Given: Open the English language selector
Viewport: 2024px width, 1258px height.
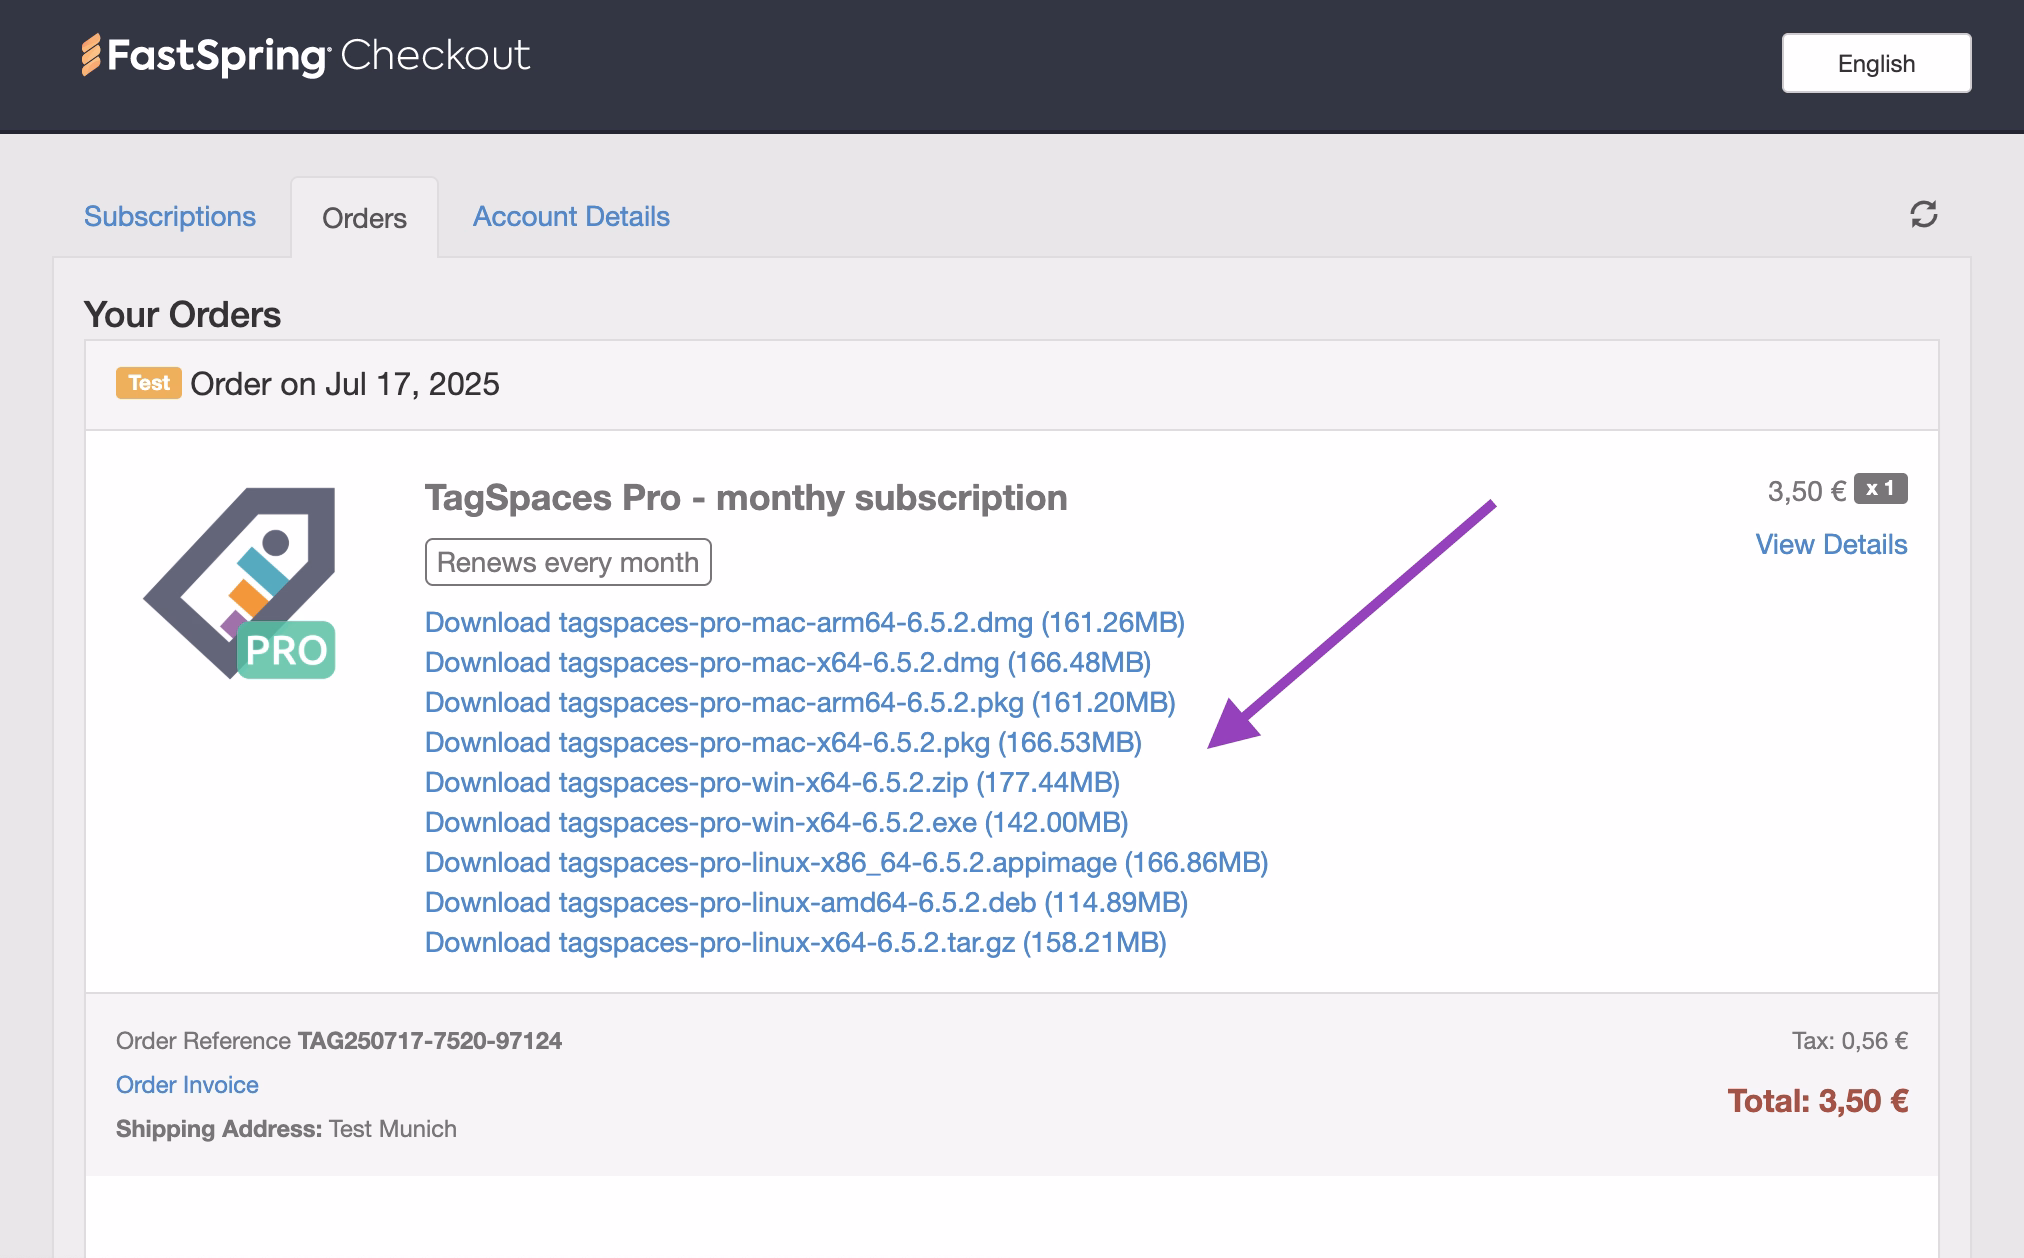Looking at the screenshot, I should click(1875, 63).
